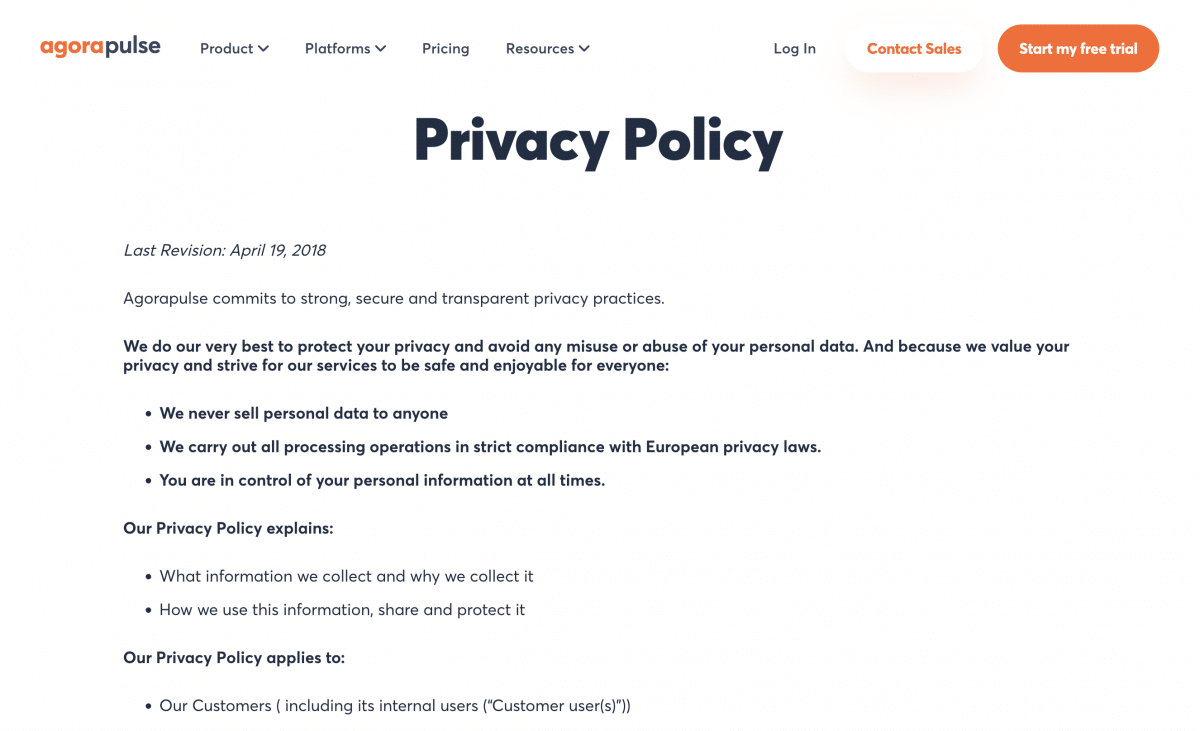
Task: Click the Our Privacy Policy explains heading
Action: (228, 528)
